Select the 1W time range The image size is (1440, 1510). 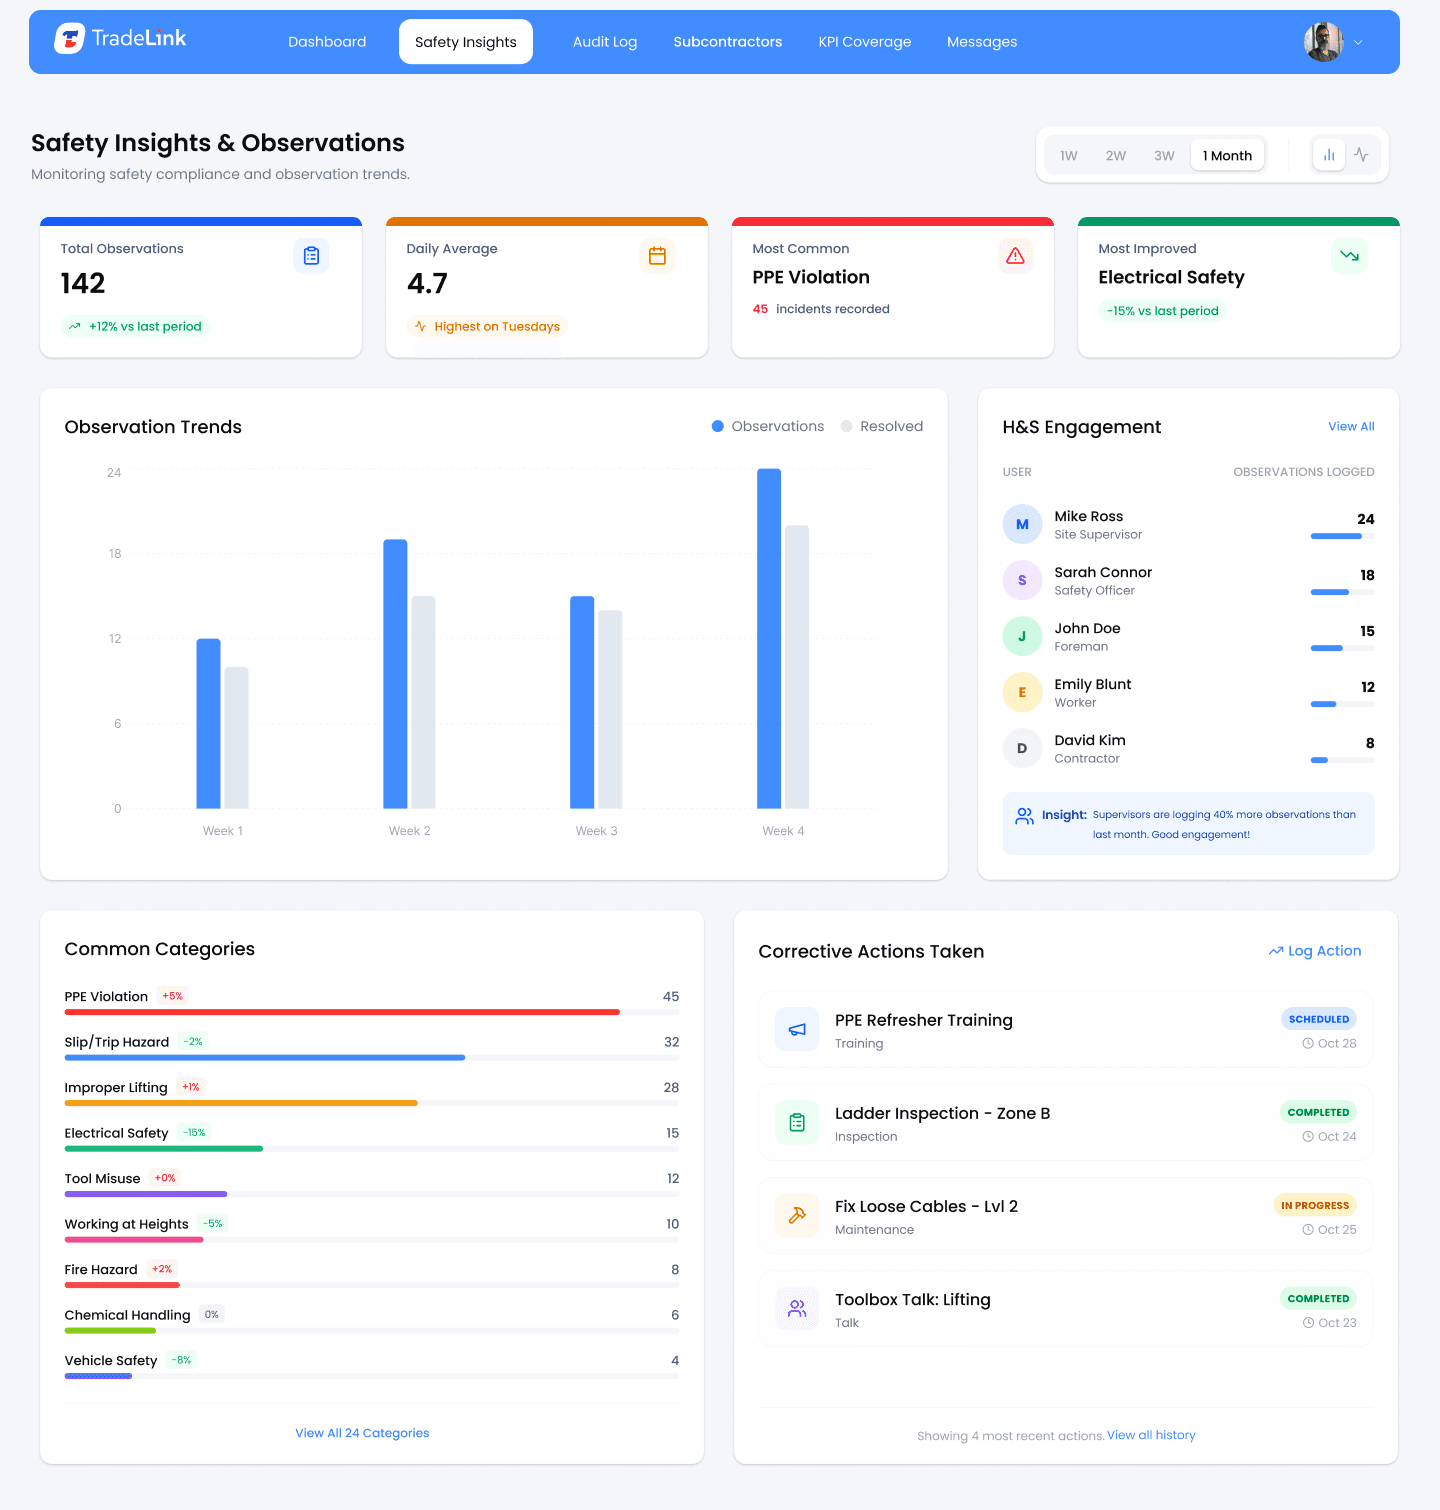tap(1069, 155)
